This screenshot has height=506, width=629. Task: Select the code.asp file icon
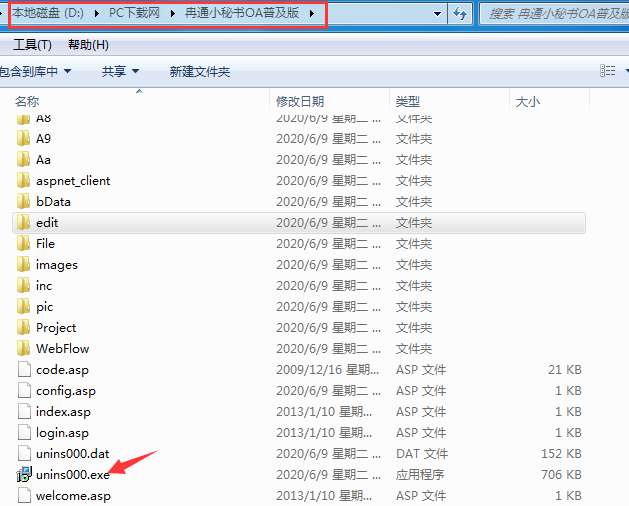tap(24, 369)
